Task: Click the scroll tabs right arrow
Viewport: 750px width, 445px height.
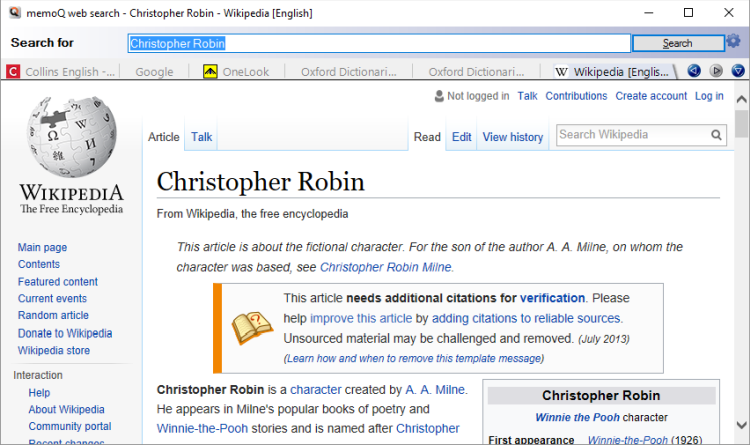Action: (716, 71)
